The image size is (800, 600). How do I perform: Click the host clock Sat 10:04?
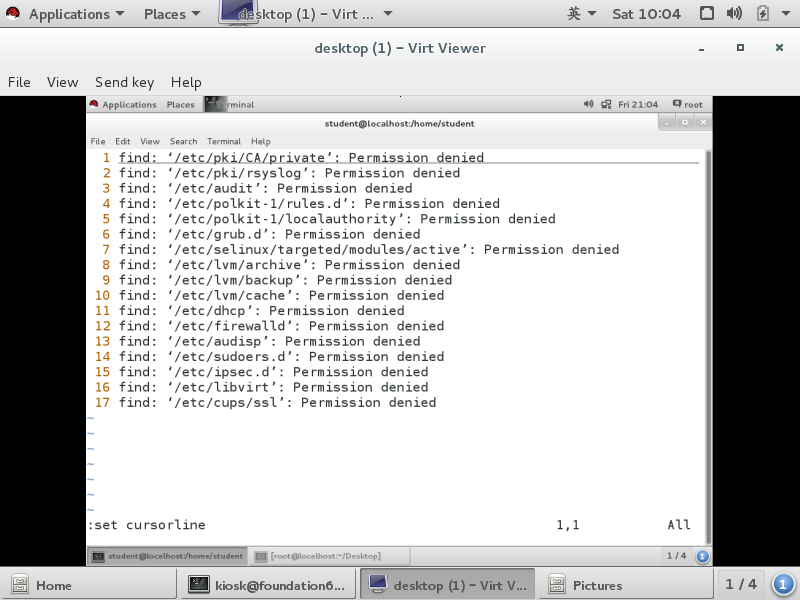click(646, 14)
